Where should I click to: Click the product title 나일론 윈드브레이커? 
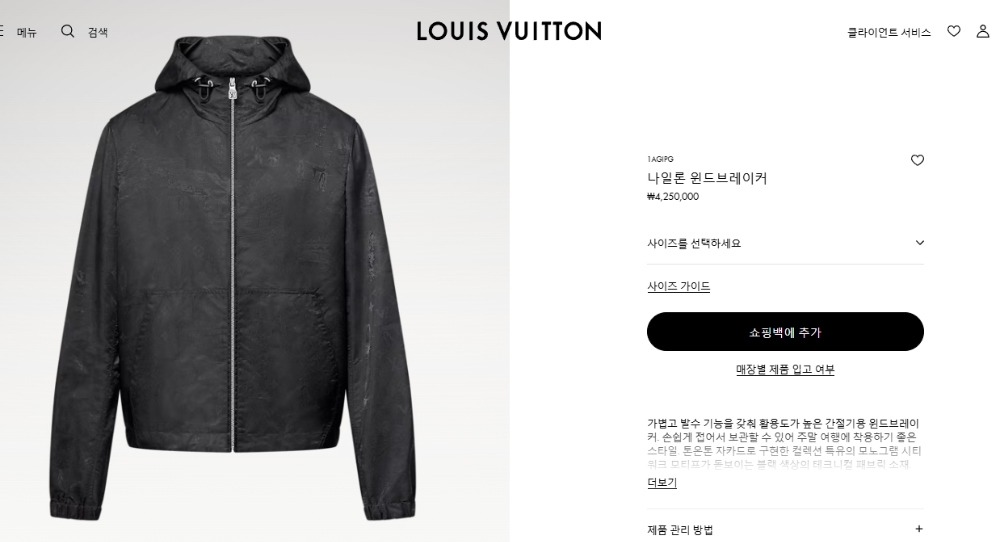coord(707,178)
